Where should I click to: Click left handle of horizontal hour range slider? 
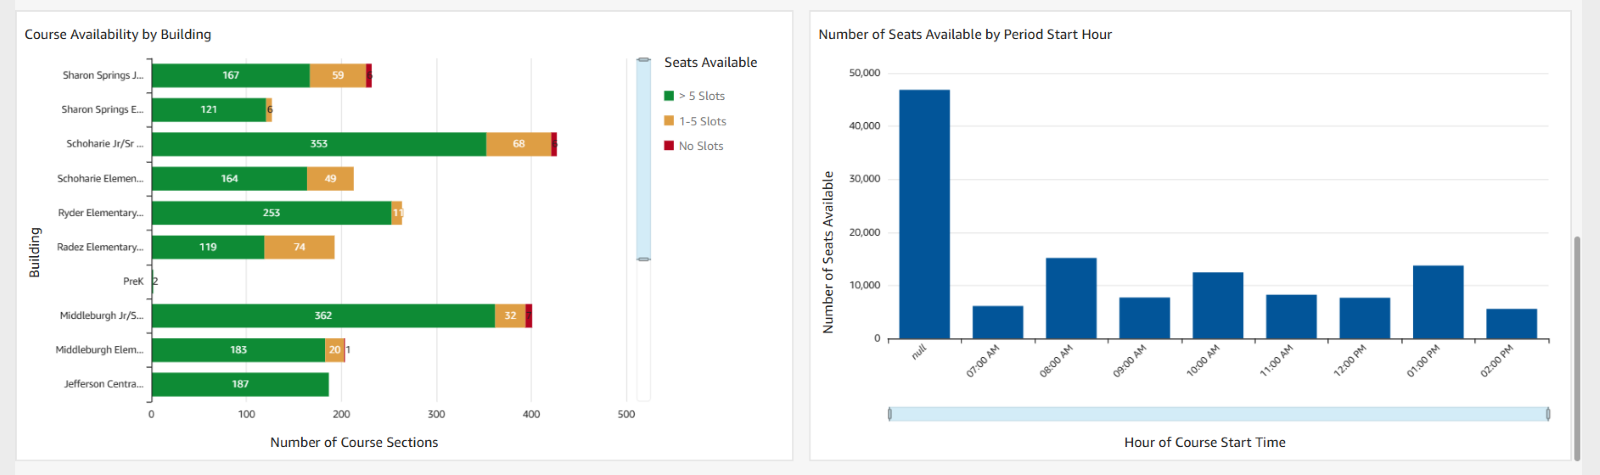(x=890, y=414)
